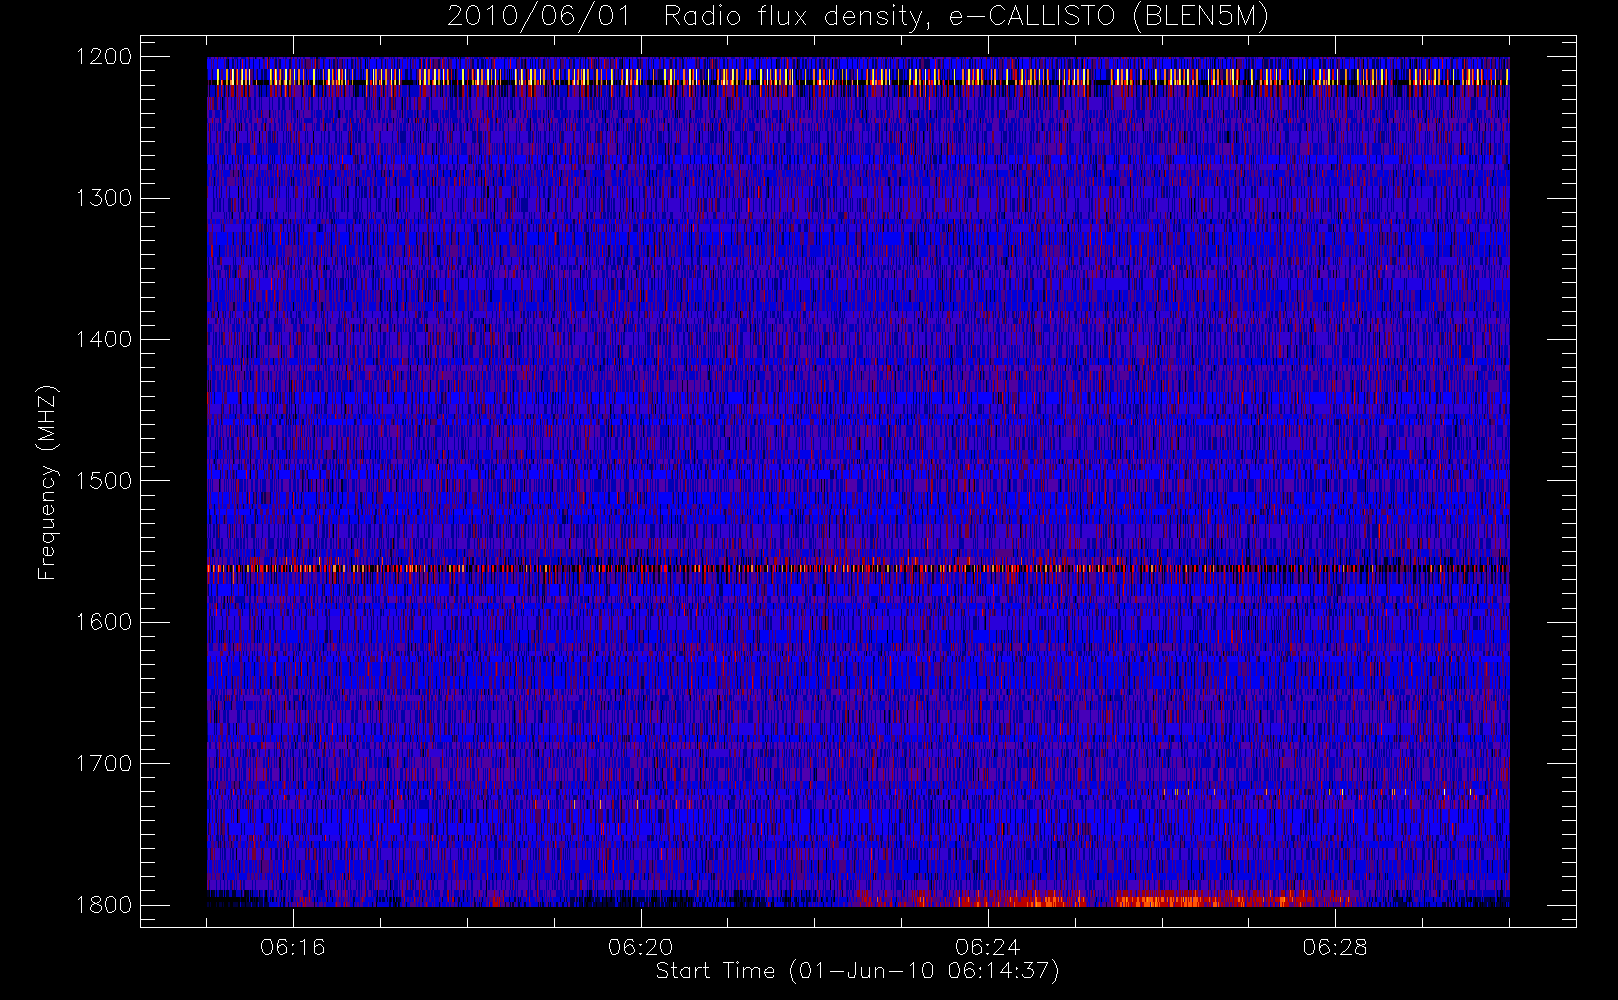Screen dimensions: 1618x1000
Task: Click the 1400 frequency tick label
Action: tap(104, 339)
